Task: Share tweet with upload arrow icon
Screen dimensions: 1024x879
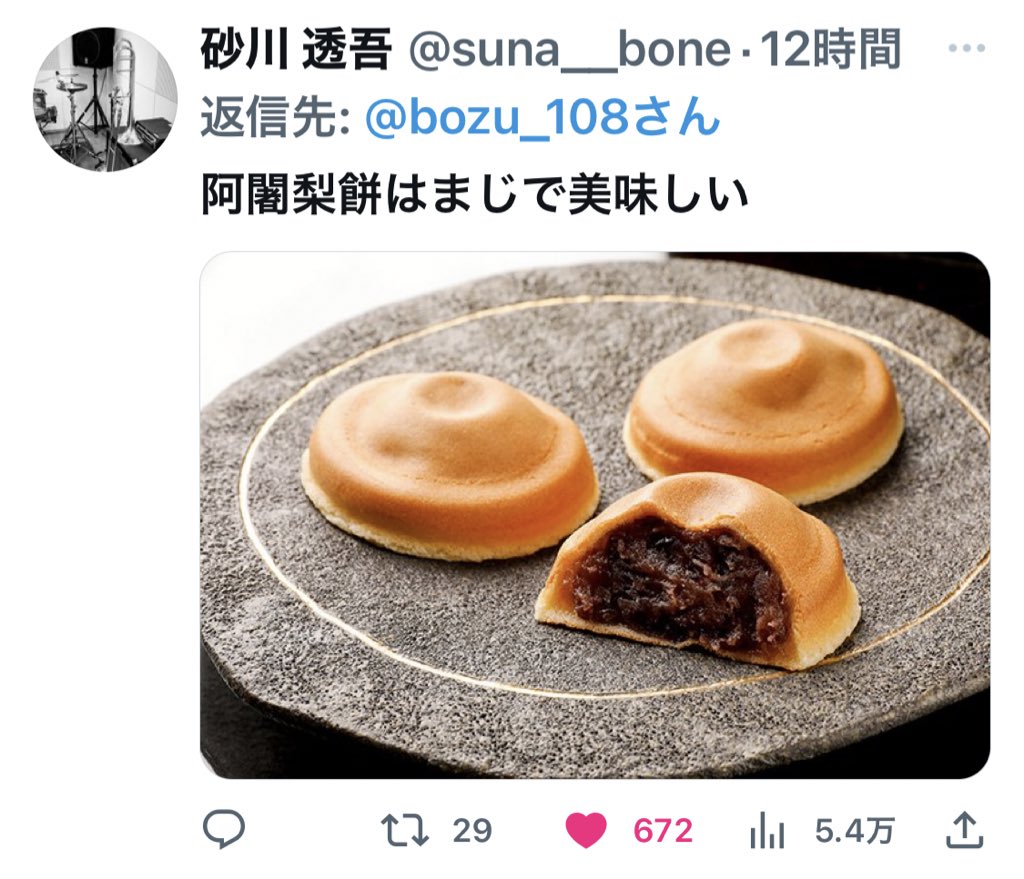Action: point(965,830)
